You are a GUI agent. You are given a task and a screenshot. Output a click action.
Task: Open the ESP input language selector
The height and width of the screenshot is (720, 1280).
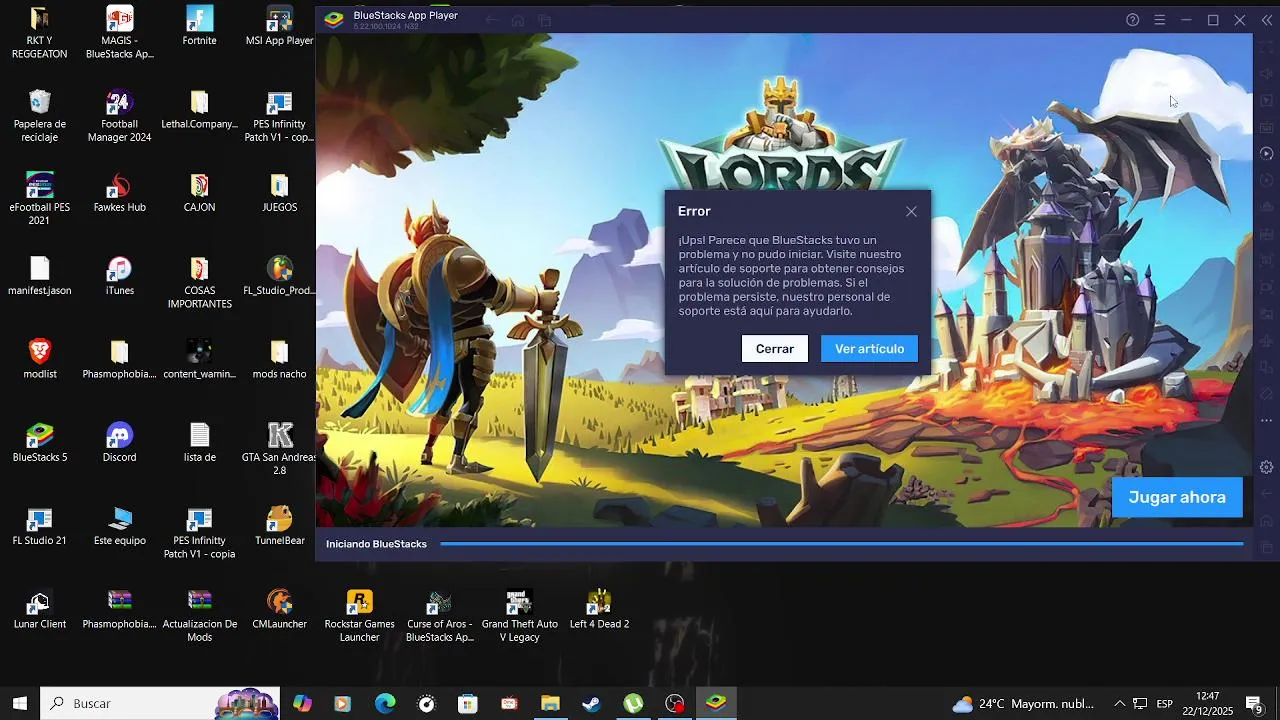[1165, 703]
